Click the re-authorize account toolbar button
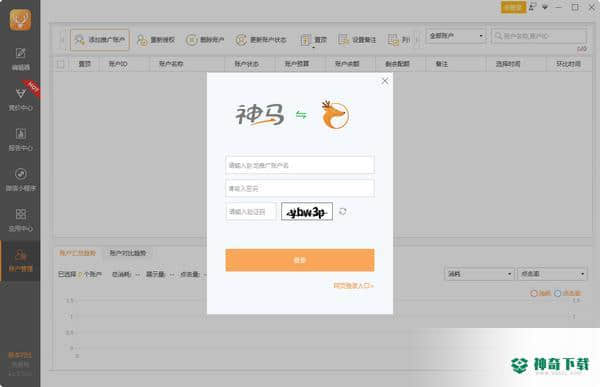This screenshot has height=387, width=600. (156, 40)
